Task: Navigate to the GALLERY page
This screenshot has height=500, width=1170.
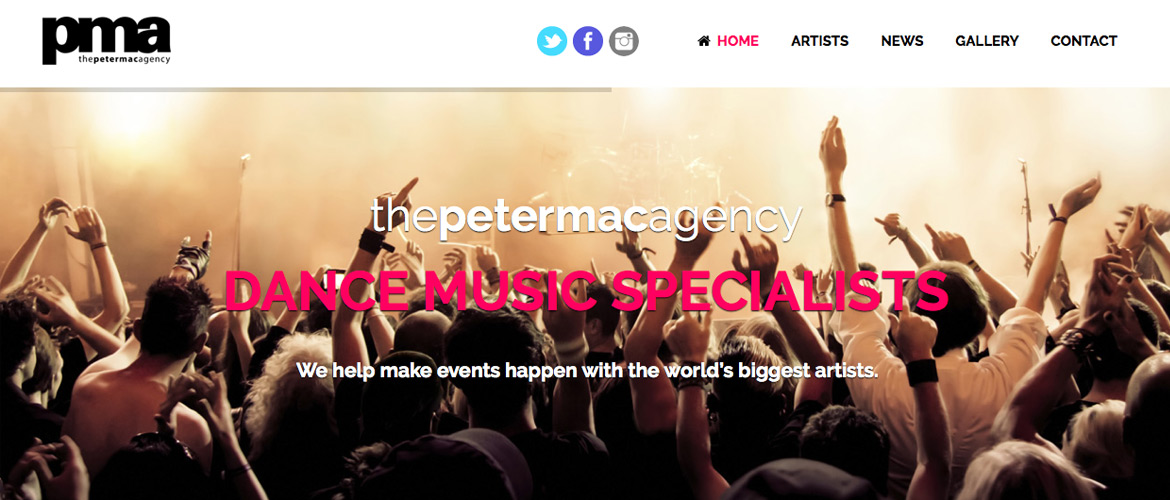Action: pyautogui.click(x=986, y=41)
